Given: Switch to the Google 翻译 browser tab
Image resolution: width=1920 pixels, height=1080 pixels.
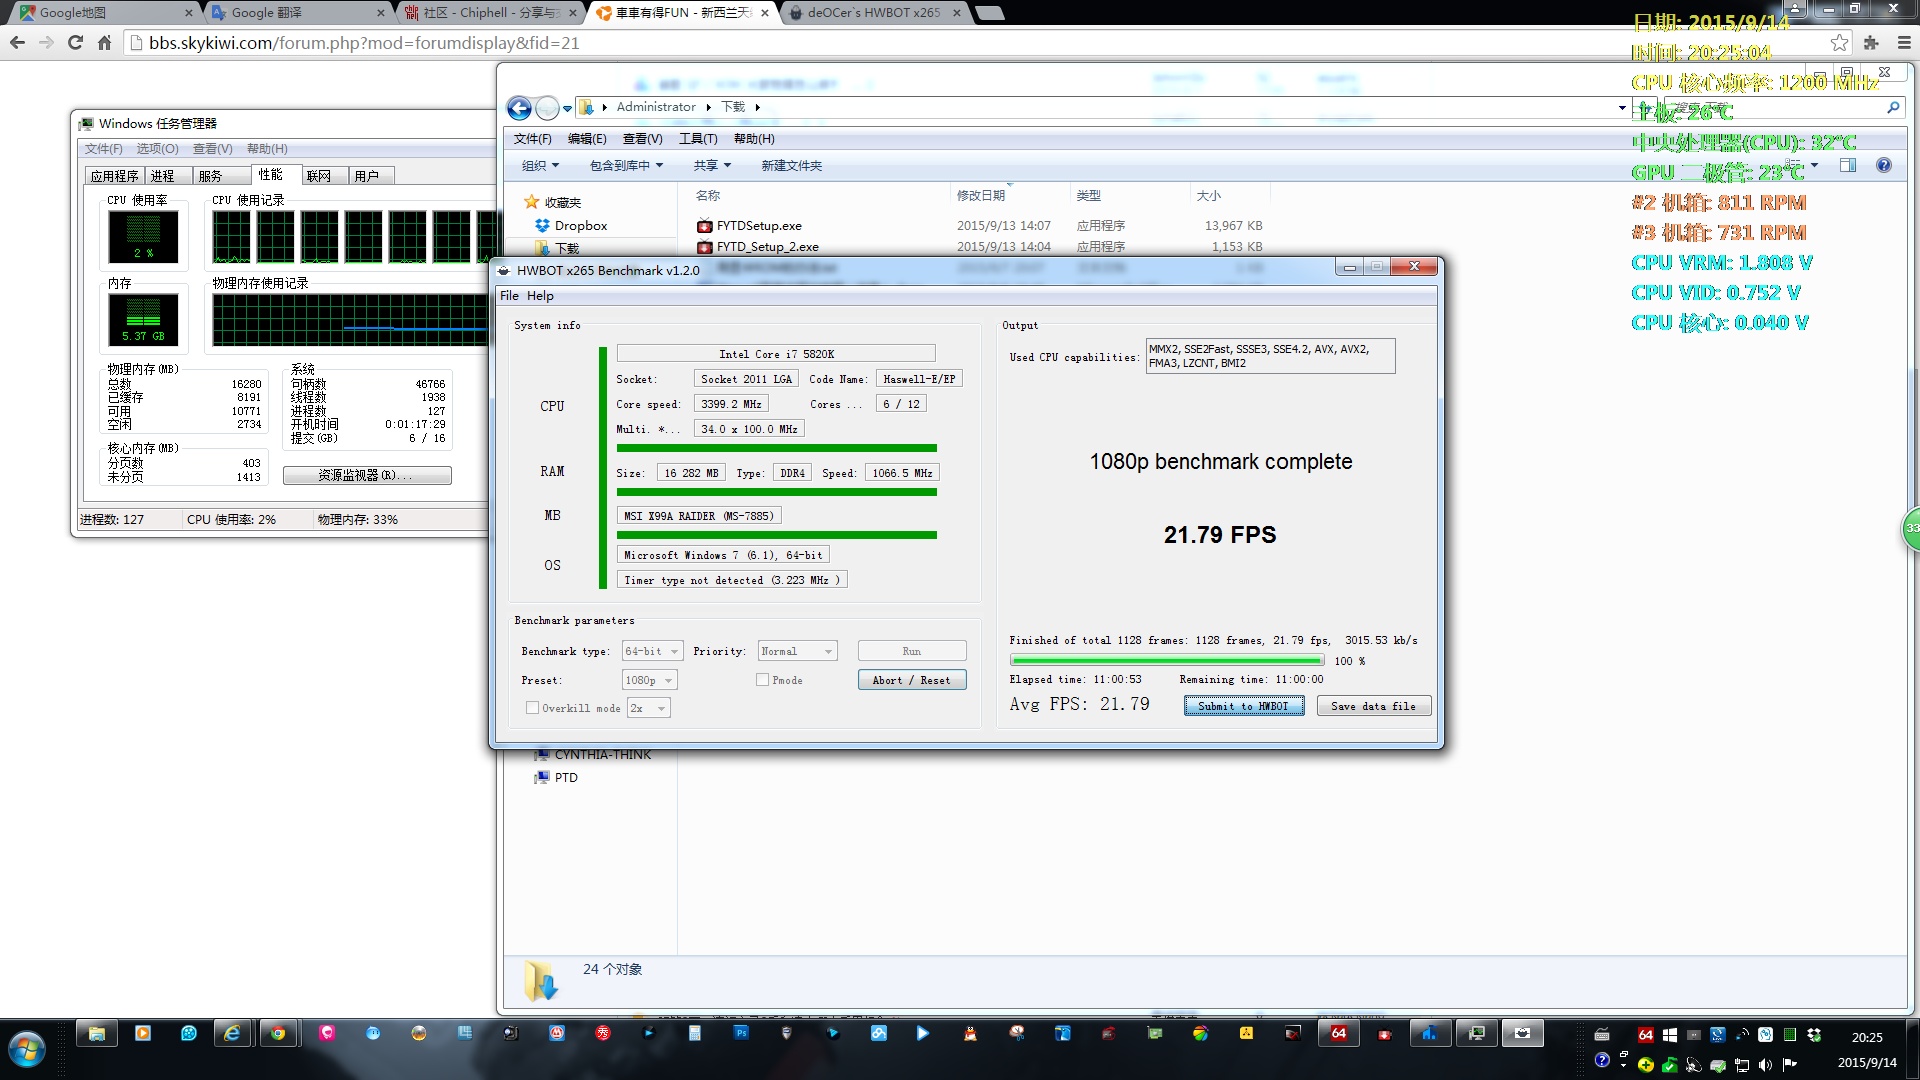Looking at the screenshot, I should click(296, 13).
